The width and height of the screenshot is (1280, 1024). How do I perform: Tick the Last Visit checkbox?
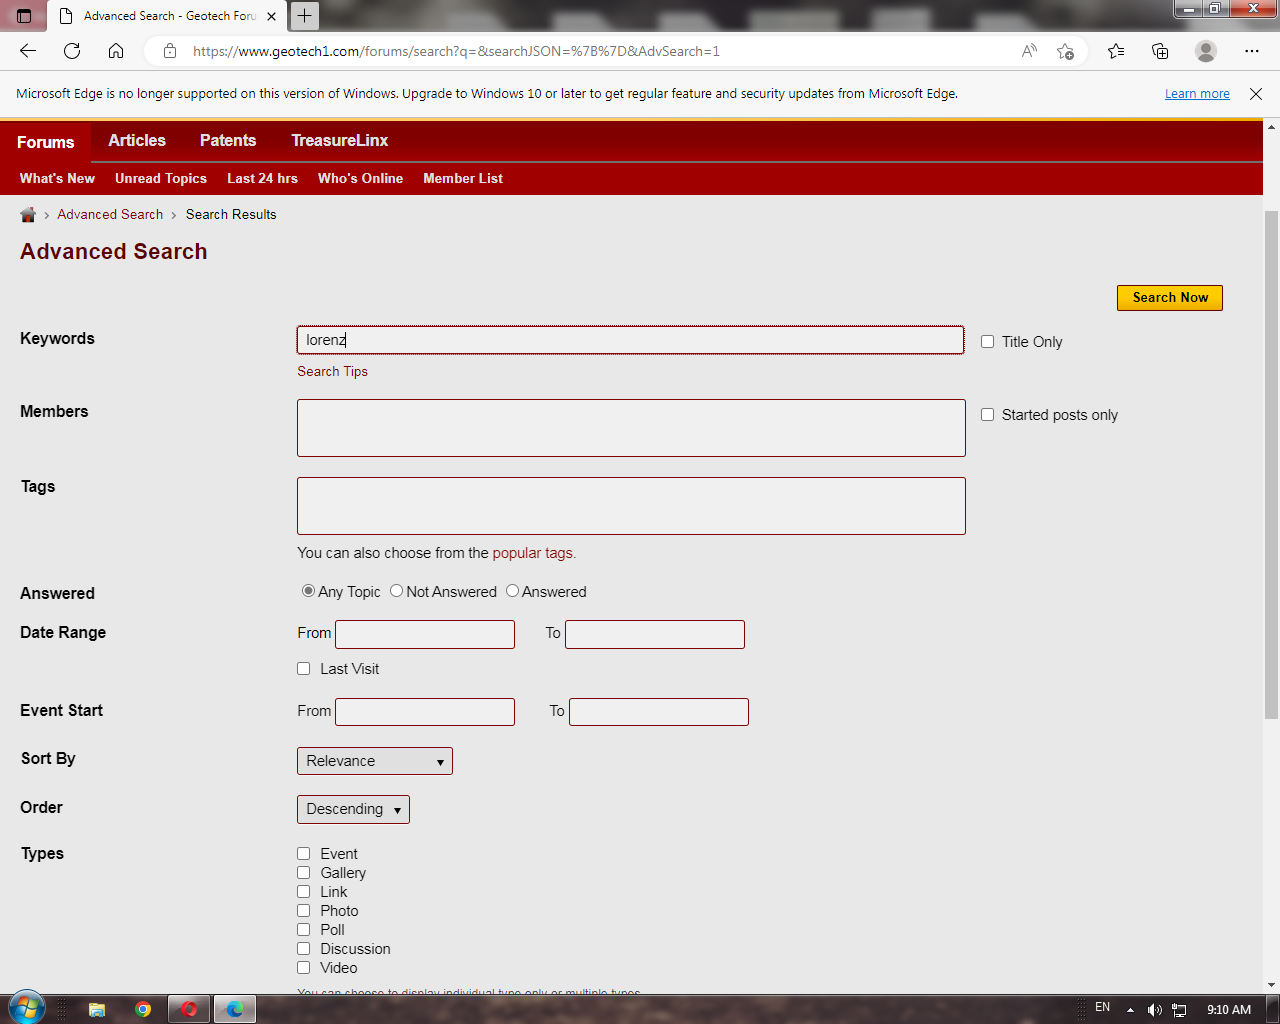(304, 669)
